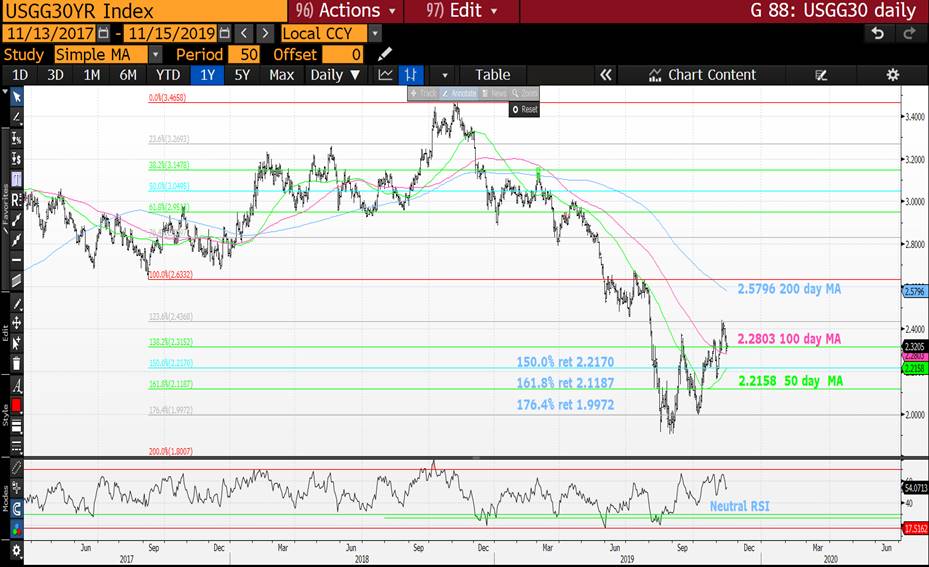Redo the last action

tap(909, 33)
